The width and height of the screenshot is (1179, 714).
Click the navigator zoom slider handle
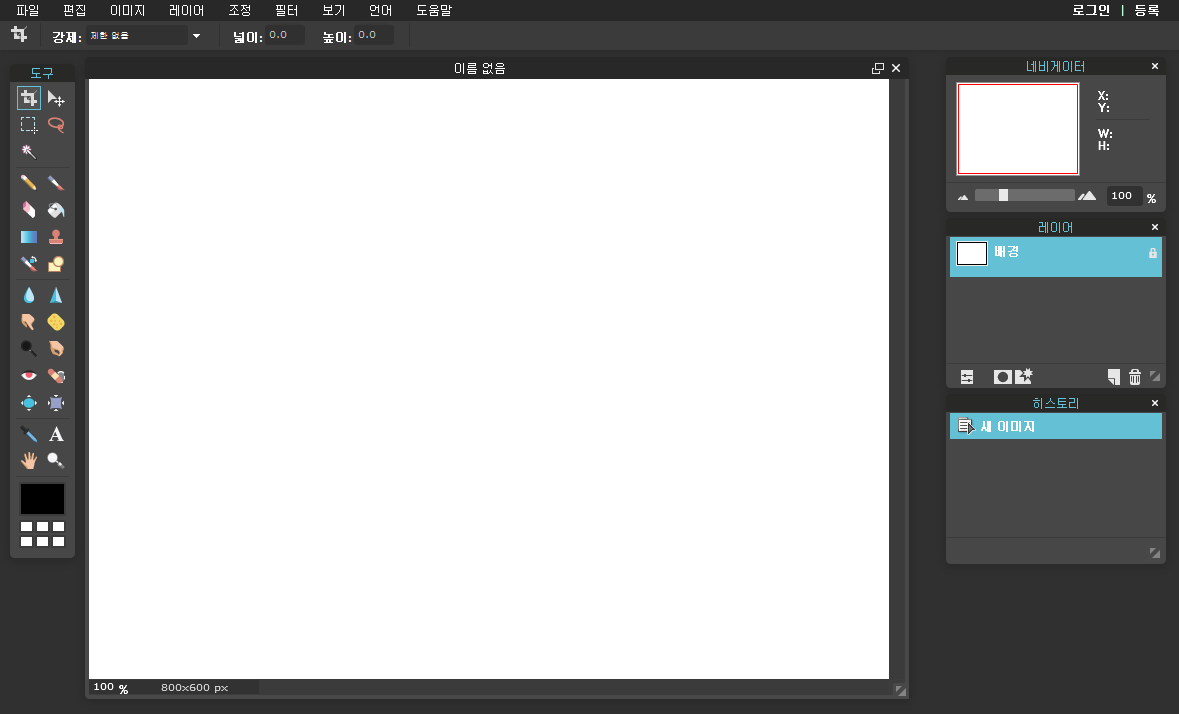[x=1003, y=195]
